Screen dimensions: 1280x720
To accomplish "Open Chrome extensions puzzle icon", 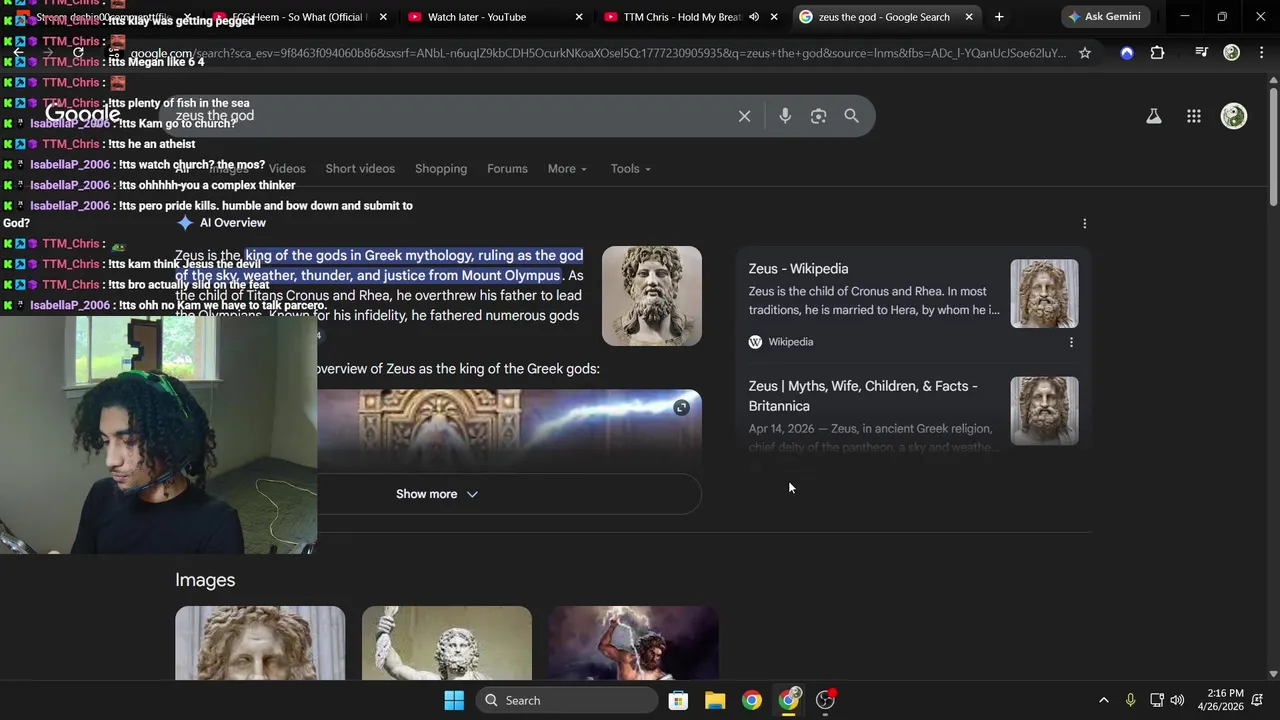I will pyautogui.click(x=1157, y=53).
